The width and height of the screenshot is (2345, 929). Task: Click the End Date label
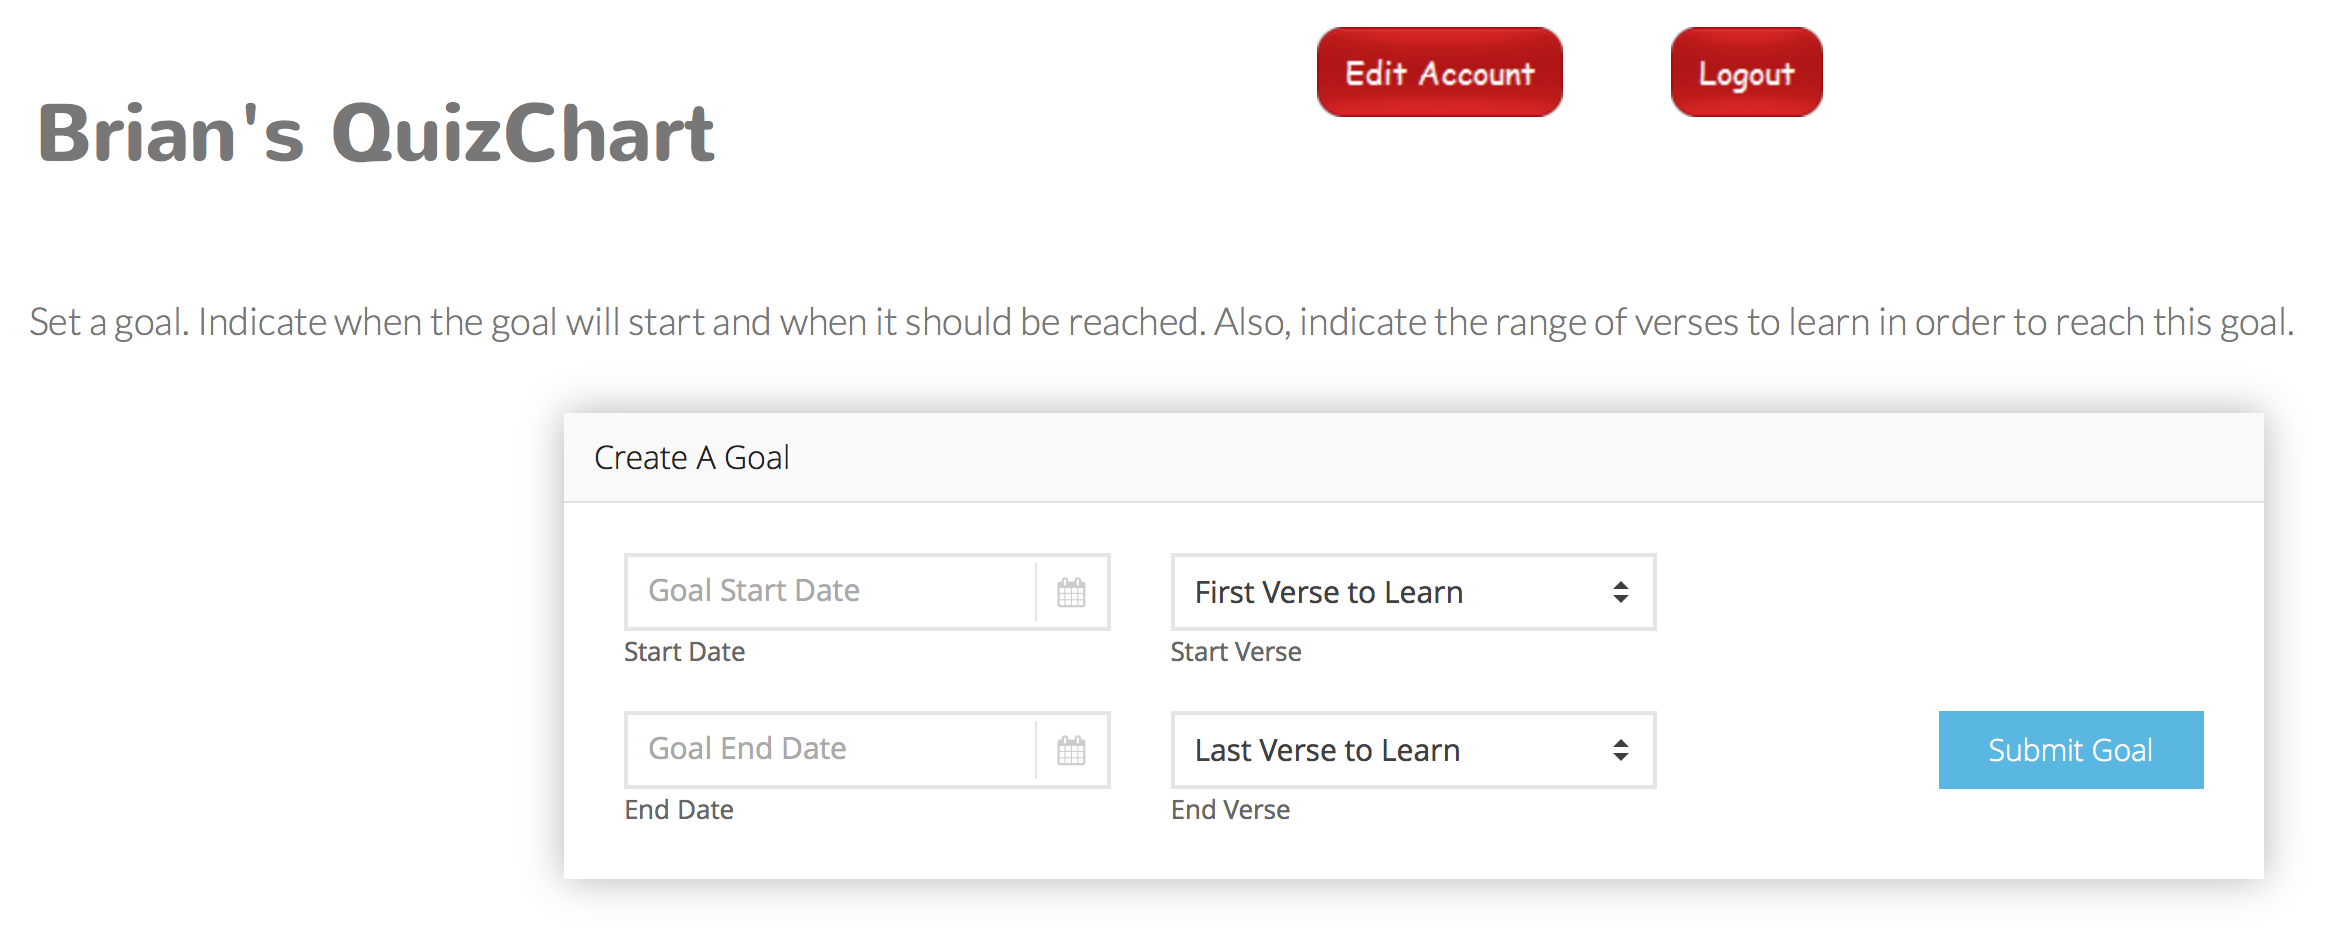pyautogui.click(x=679, y=810)
